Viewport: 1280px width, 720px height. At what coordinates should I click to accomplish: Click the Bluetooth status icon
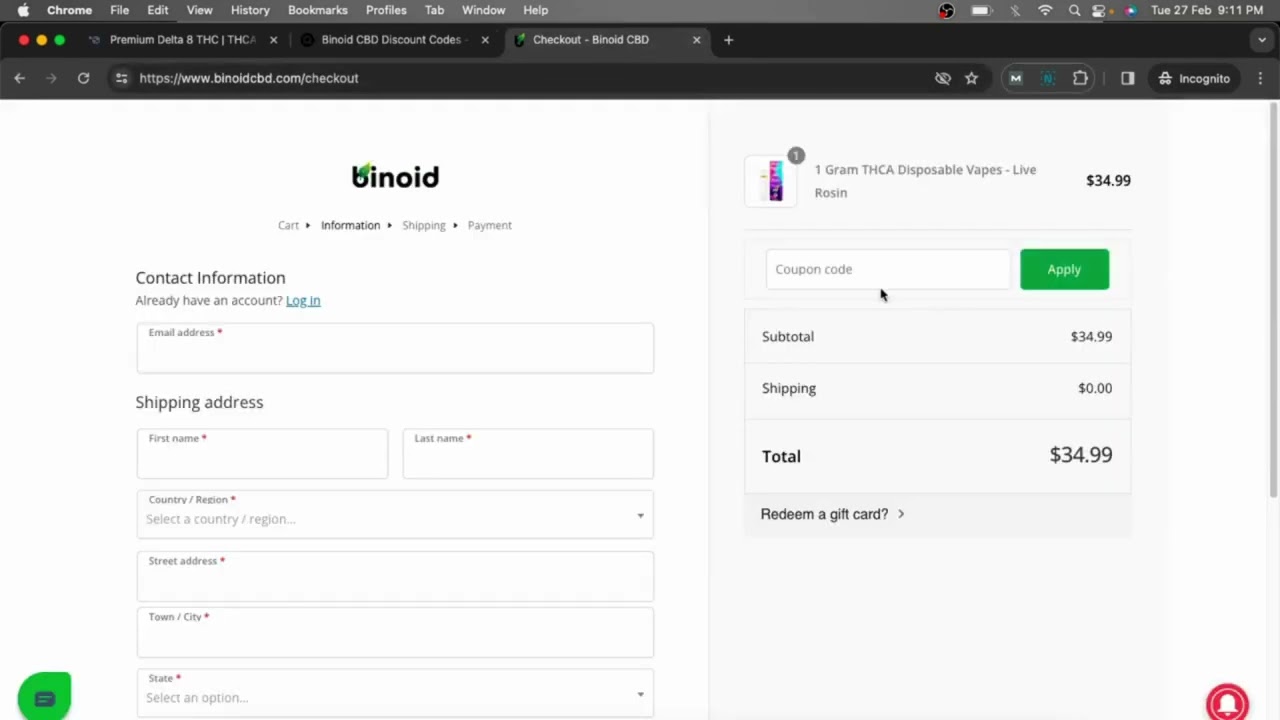click(1015, 10)
